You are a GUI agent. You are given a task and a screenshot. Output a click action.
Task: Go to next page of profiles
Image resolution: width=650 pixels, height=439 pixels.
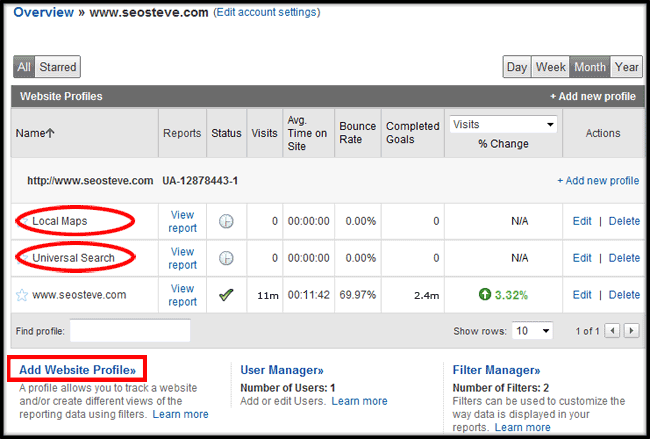(631, 331)
